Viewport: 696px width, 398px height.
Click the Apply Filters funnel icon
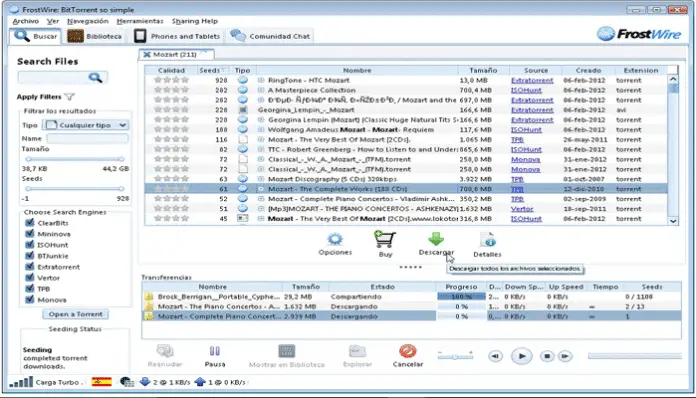pos(69,96)
